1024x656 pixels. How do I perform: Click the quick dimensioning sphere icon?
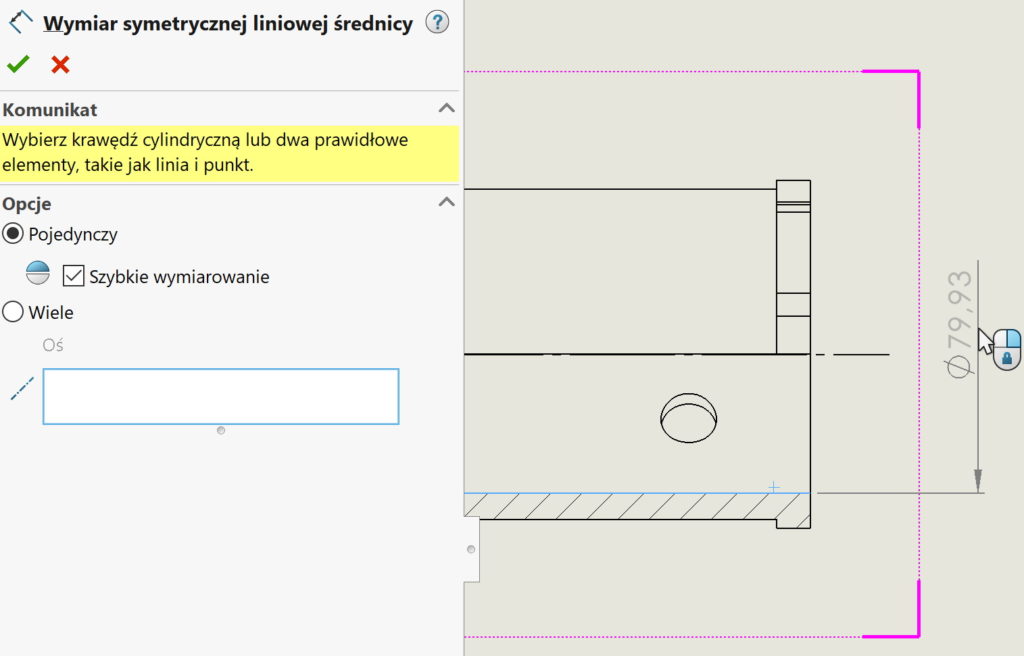pos(37,273)
